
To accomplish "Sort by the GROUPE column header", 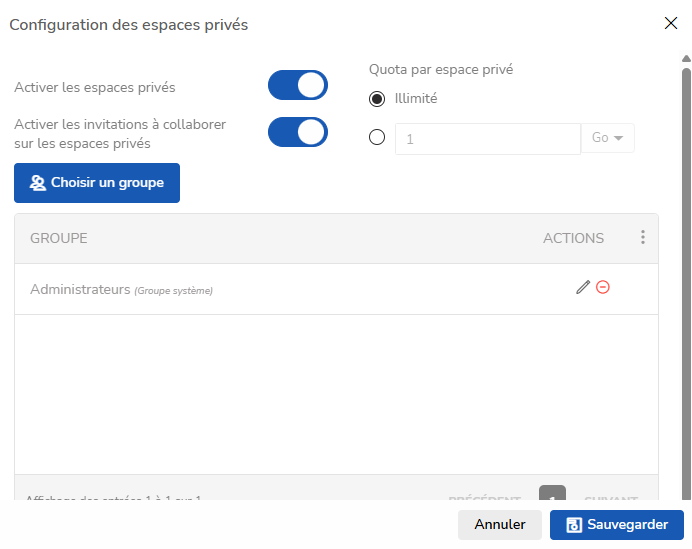I will [59, 238].
